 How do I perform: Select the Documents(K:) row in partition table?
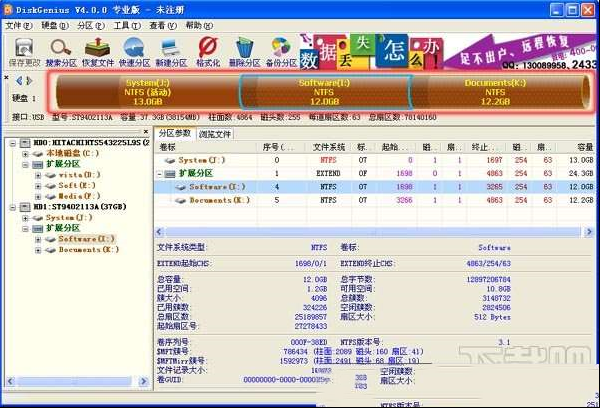click(x=374, y=200)
